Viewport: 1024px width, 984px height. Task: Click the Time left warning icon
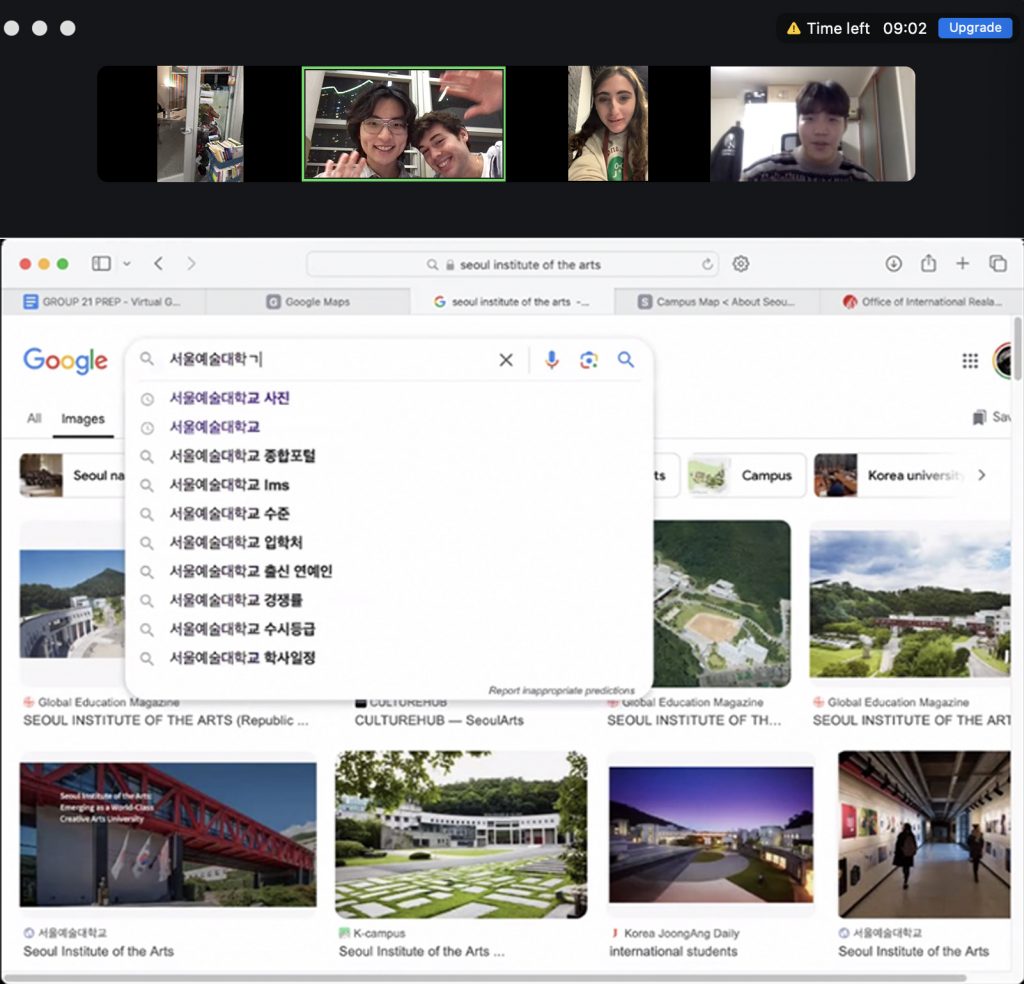tap(793, 28)
